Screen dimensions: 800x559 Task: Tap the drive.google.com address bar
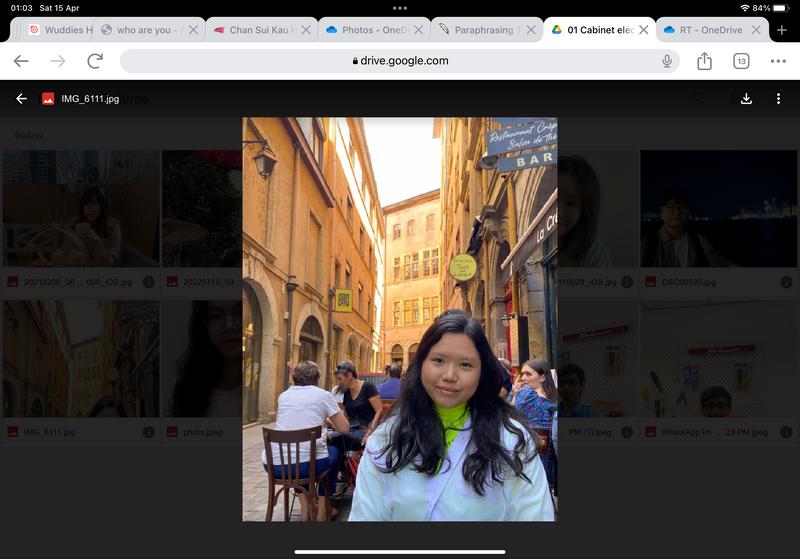(x=399, y=61)
